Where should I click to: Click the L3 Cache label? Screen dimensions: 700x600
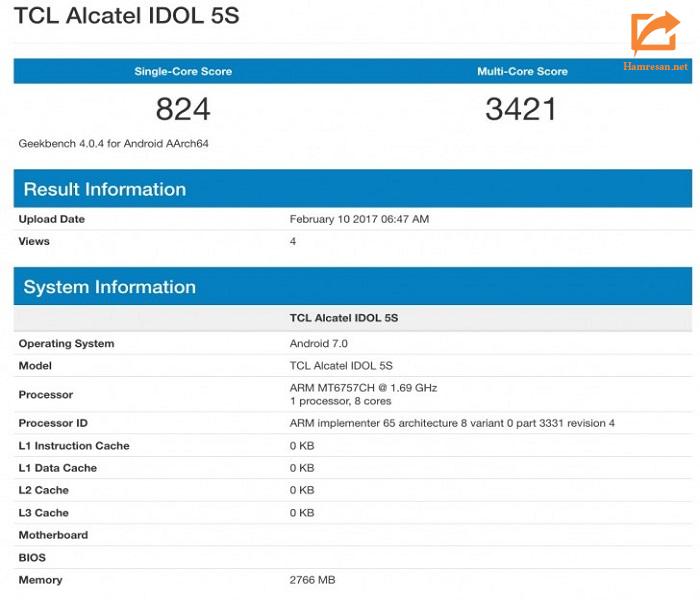pos(44,512)
